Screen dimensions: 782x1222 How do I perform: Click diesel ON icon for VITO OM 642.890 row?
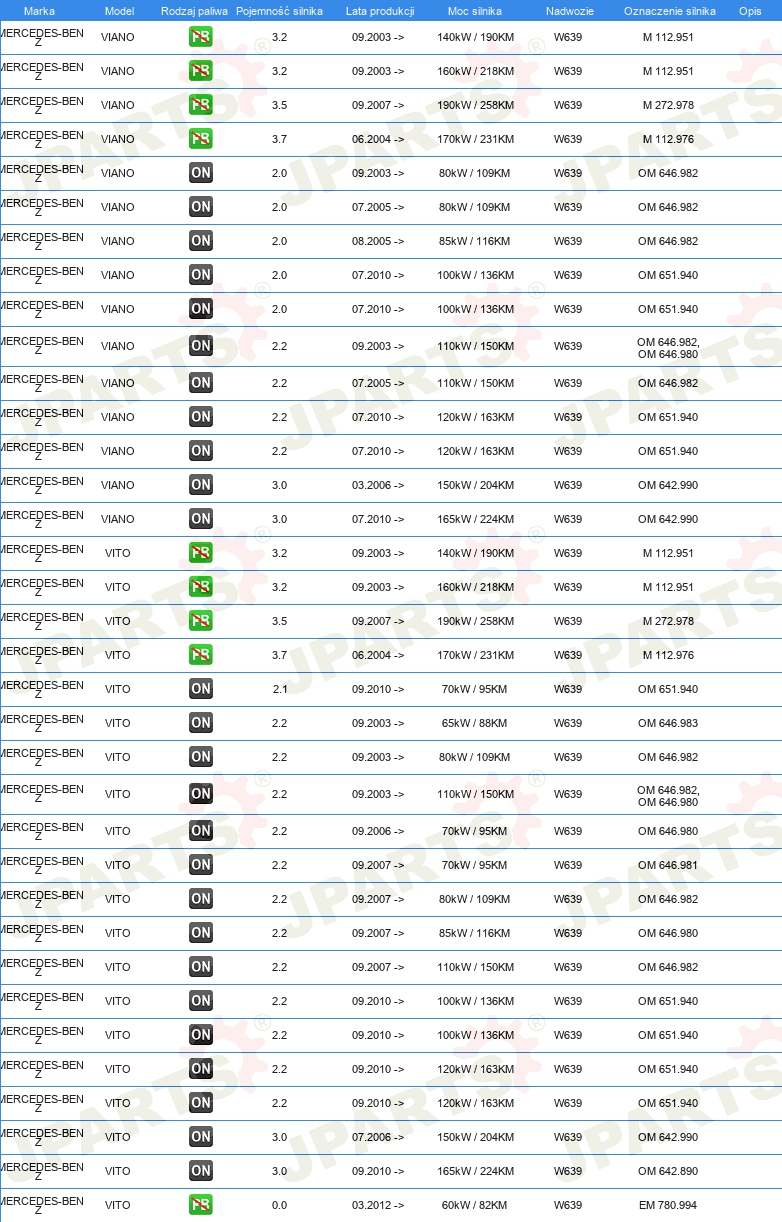point(201,1171)
